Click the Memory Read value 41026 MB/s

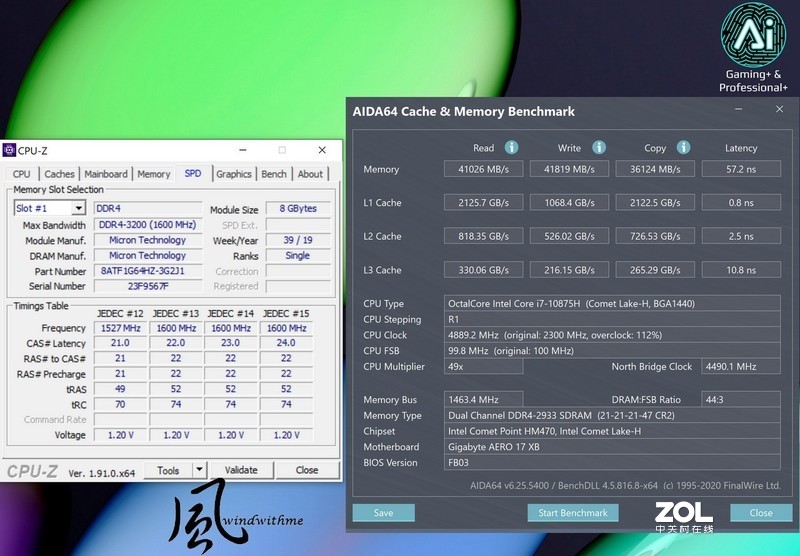[483, 169]
